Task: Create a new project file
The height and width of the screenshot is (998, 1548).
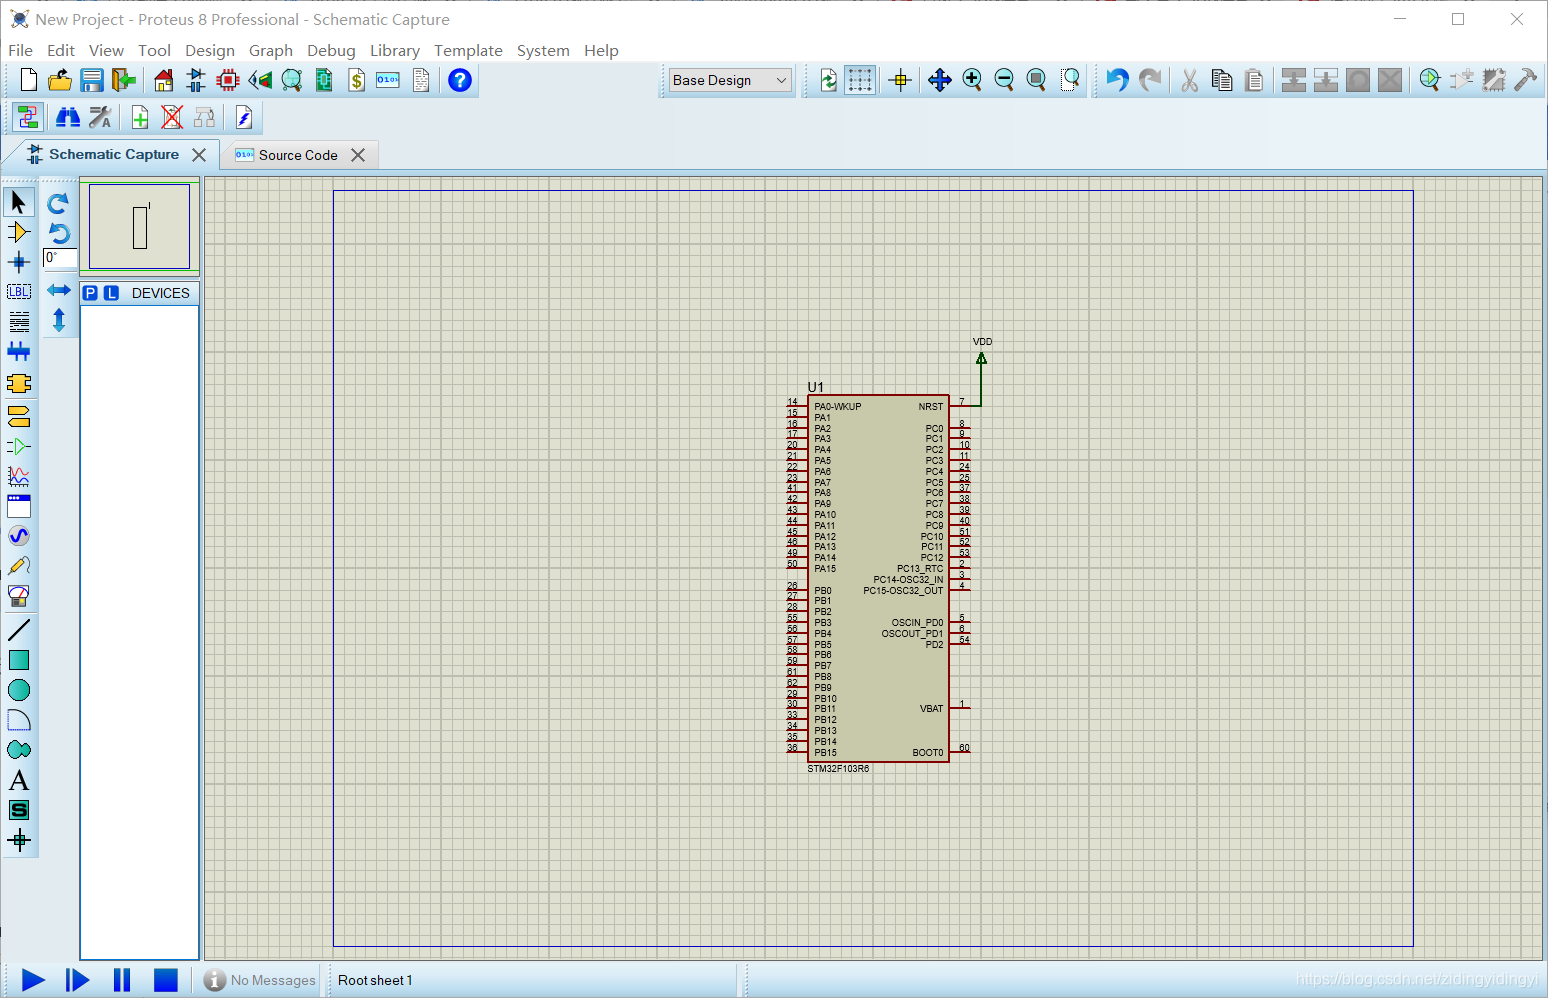Action: coord(28,80)
